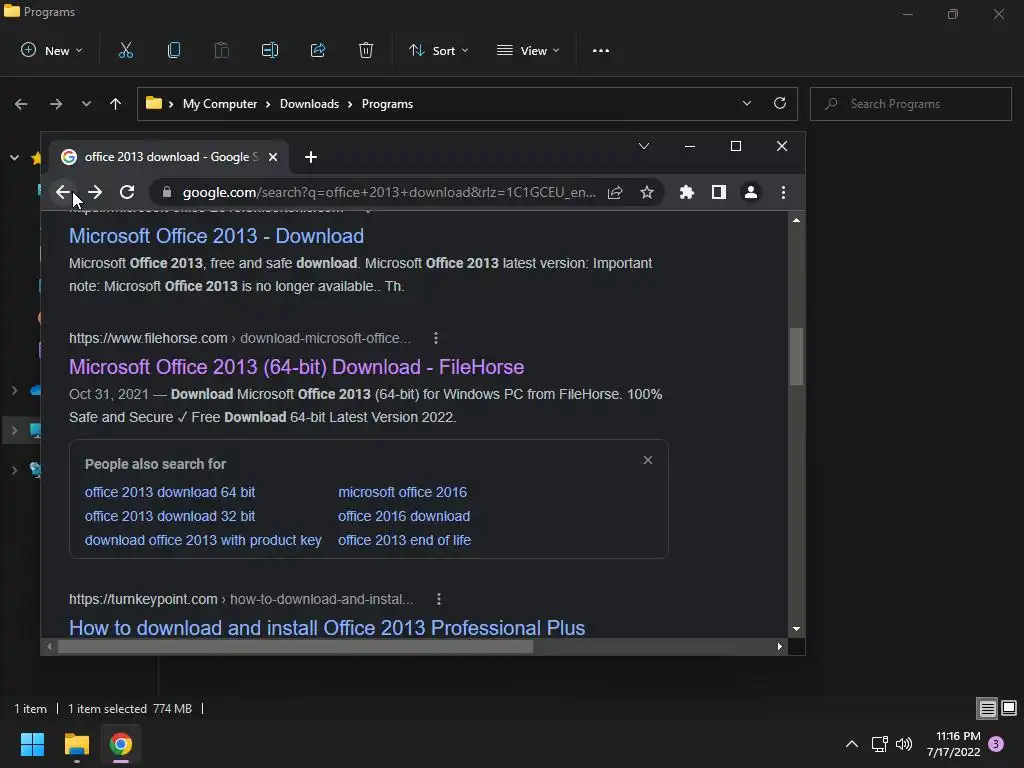The image size is (1024, 768).
Task: Open Chrome side panel icon
Action: pyautogui.click(x=719, y=192)
